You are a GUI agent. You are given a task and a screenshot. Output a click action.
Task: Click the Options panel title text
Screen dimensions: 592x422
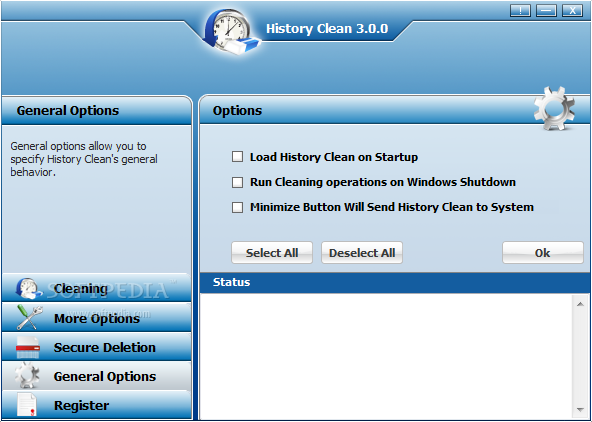click(x=237, y=111)
